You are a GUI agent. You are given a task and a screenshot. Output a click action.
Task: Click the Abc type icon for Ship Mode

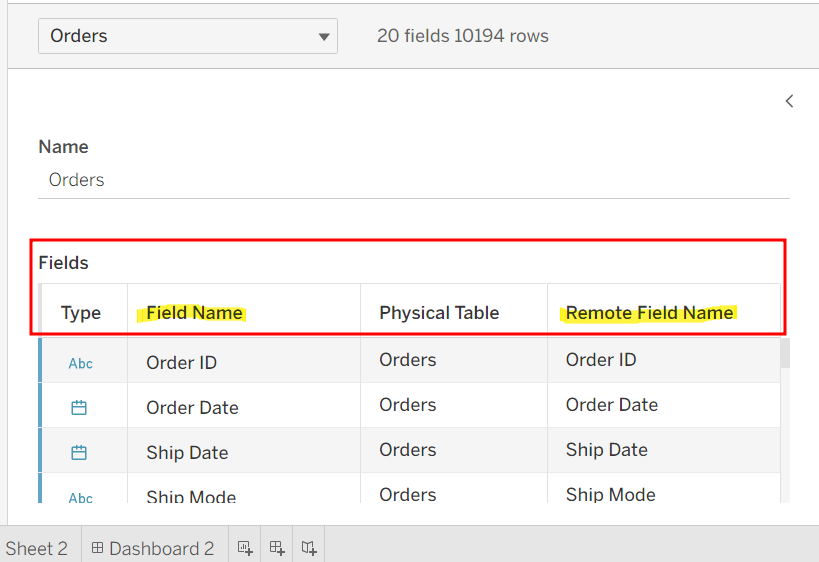[x=80, y=498]
